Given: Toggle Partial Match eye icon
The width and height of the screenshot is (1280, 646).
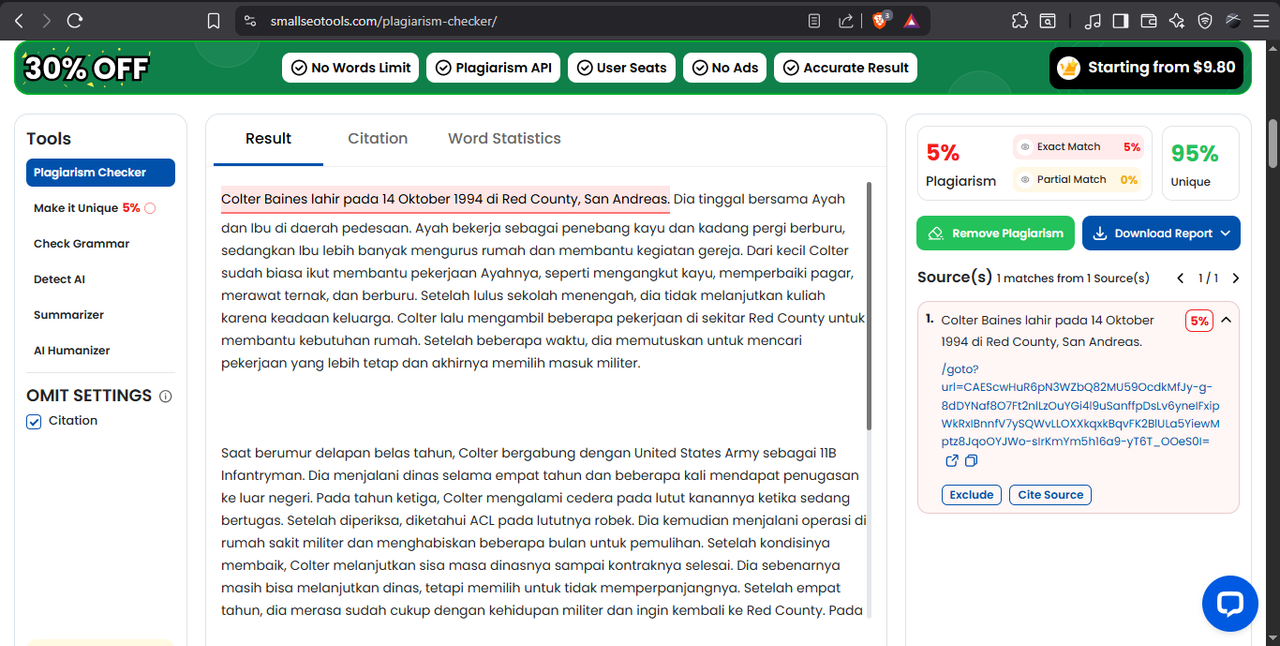Looking at the screenshot, I should tap(1024, 180).
